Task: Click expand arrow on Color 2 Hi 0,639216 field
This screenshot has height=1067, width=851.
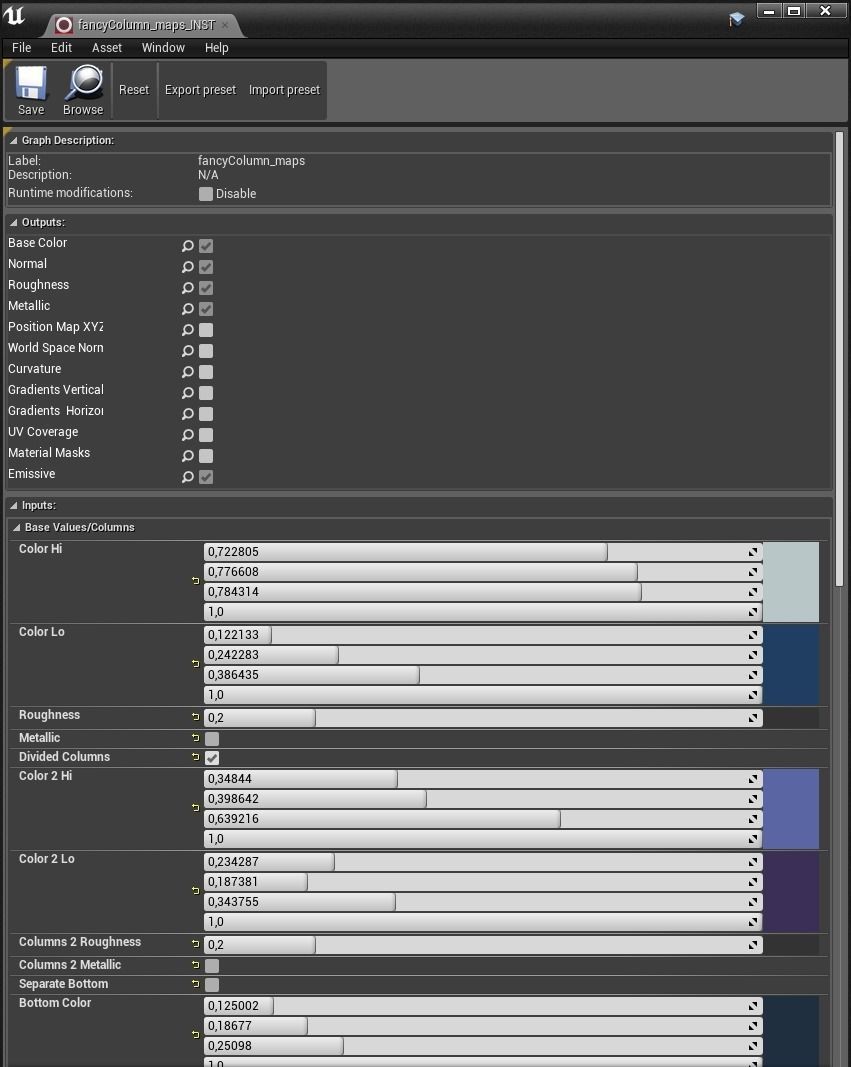Action: point(753,819)
